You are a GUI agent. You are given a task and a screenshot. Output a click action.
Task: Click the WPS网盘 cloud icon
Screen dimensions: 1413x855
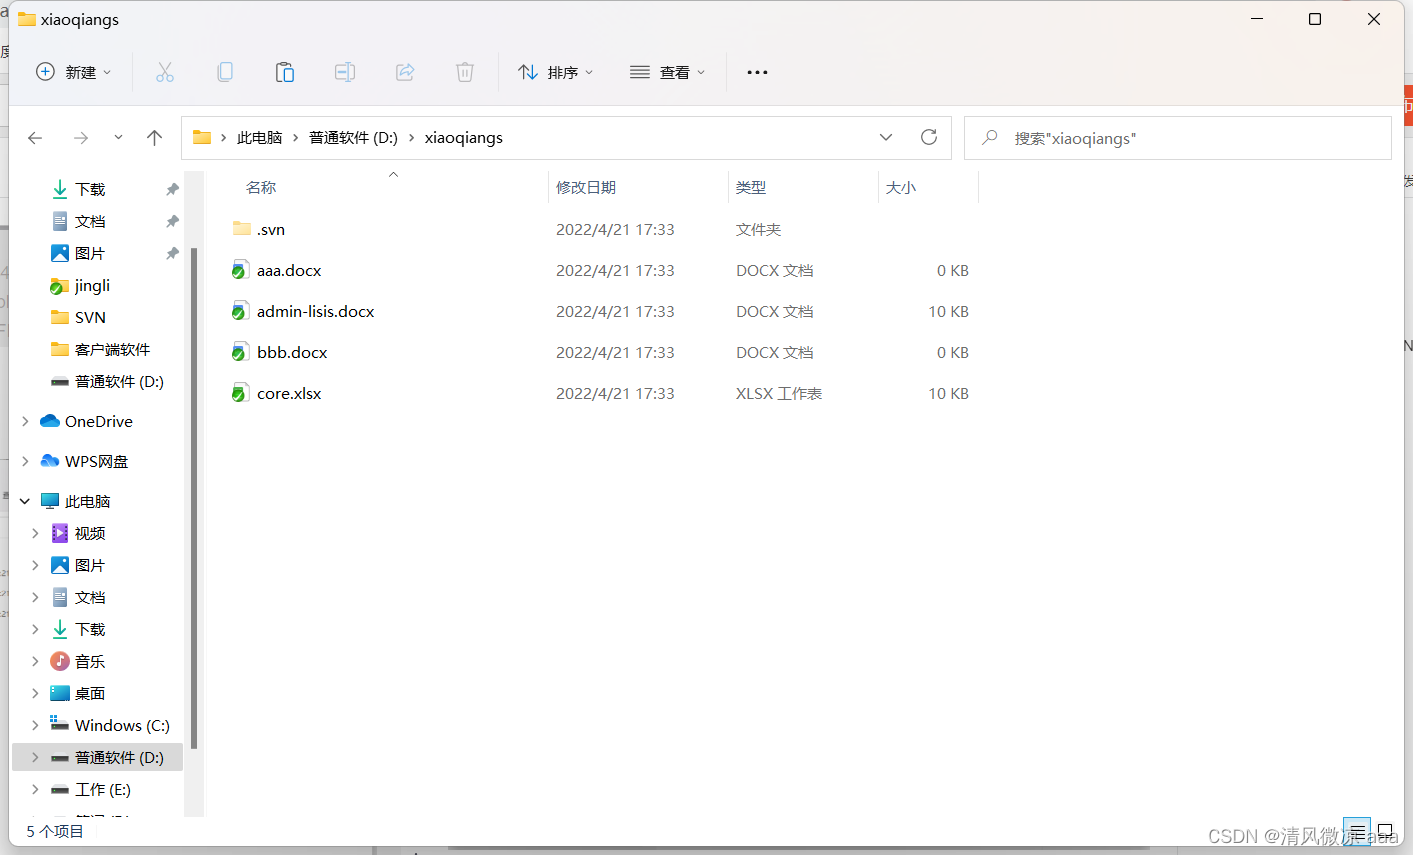coord(50,461)
